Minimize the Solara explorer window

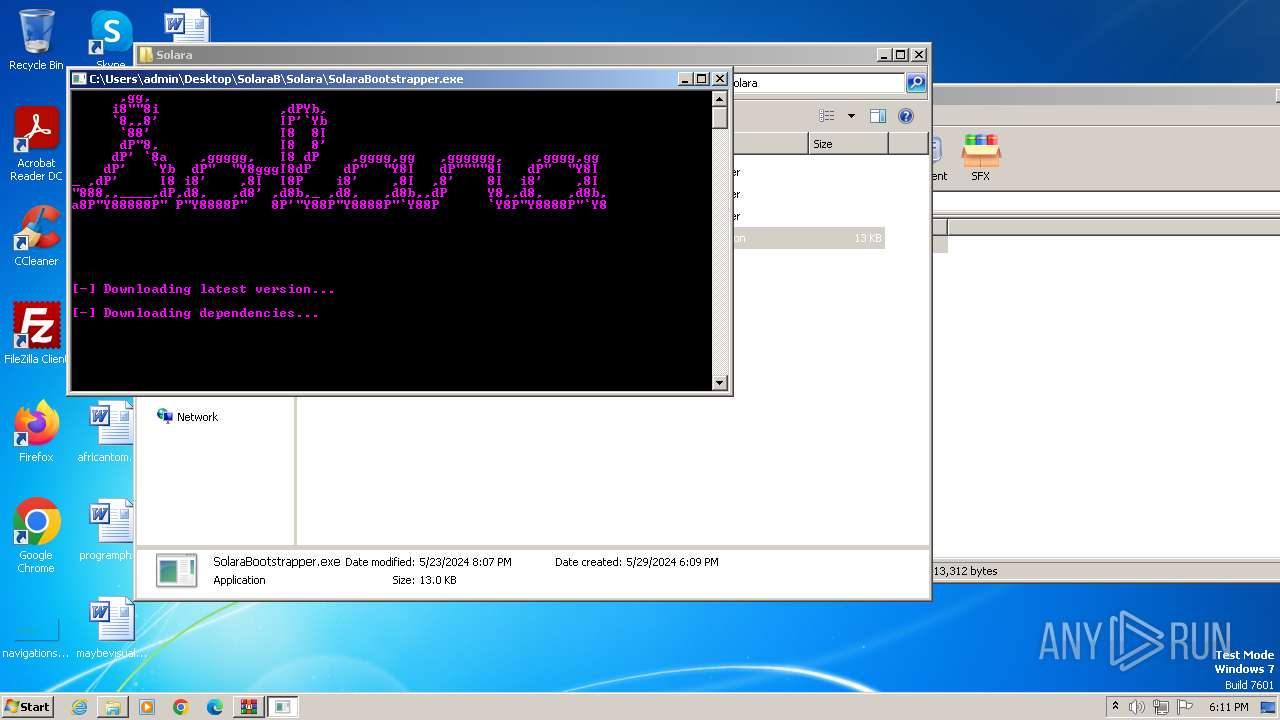(884, 55)
